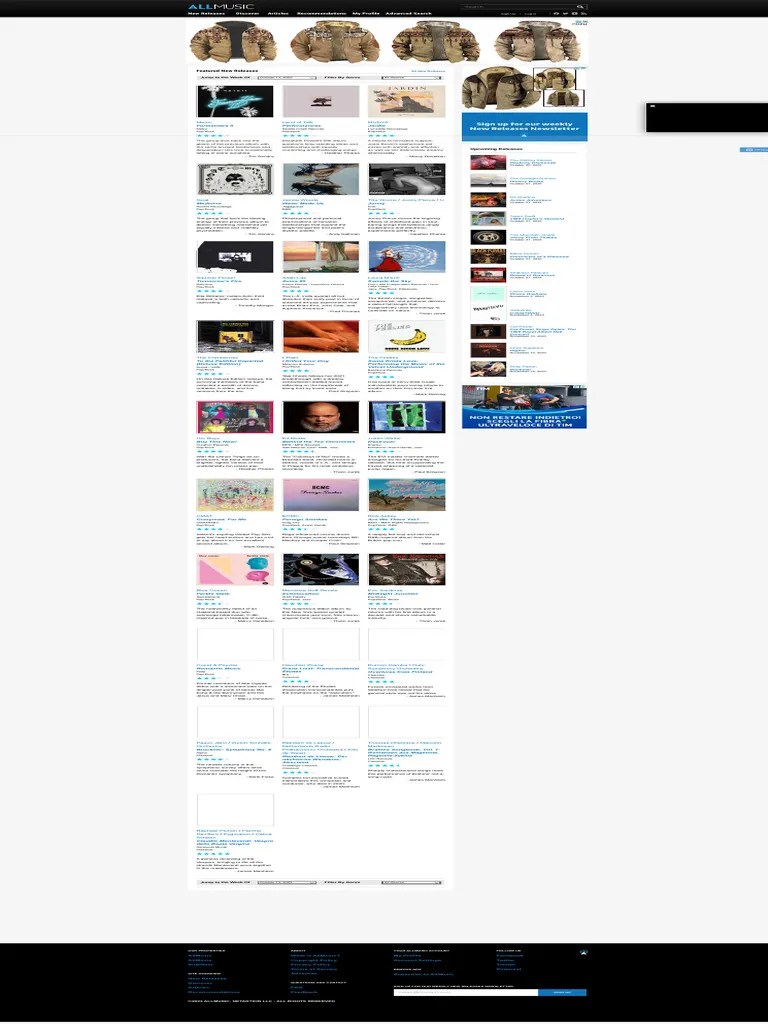Open What is AllMusic? footer link

click(315, 955)
